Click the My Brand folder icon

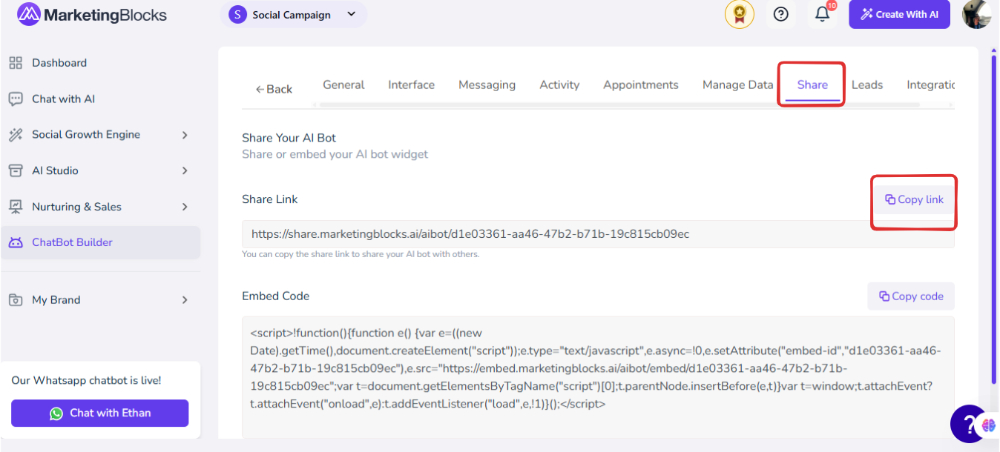[15, 300]
